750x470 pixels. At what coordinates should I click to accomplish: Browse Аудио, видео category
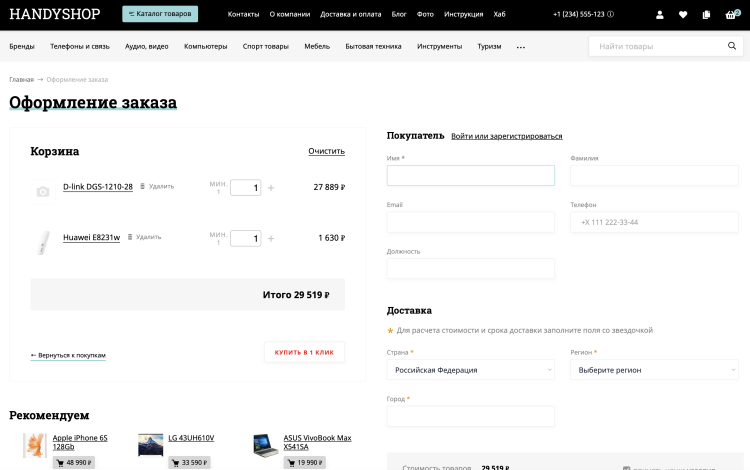(x=147, y=46)
